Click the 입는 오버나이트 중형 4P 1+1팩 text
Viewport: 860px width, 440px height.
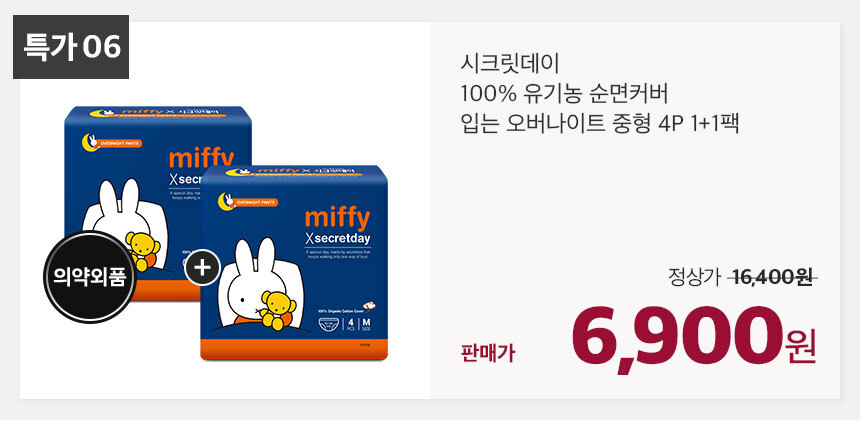600,123
